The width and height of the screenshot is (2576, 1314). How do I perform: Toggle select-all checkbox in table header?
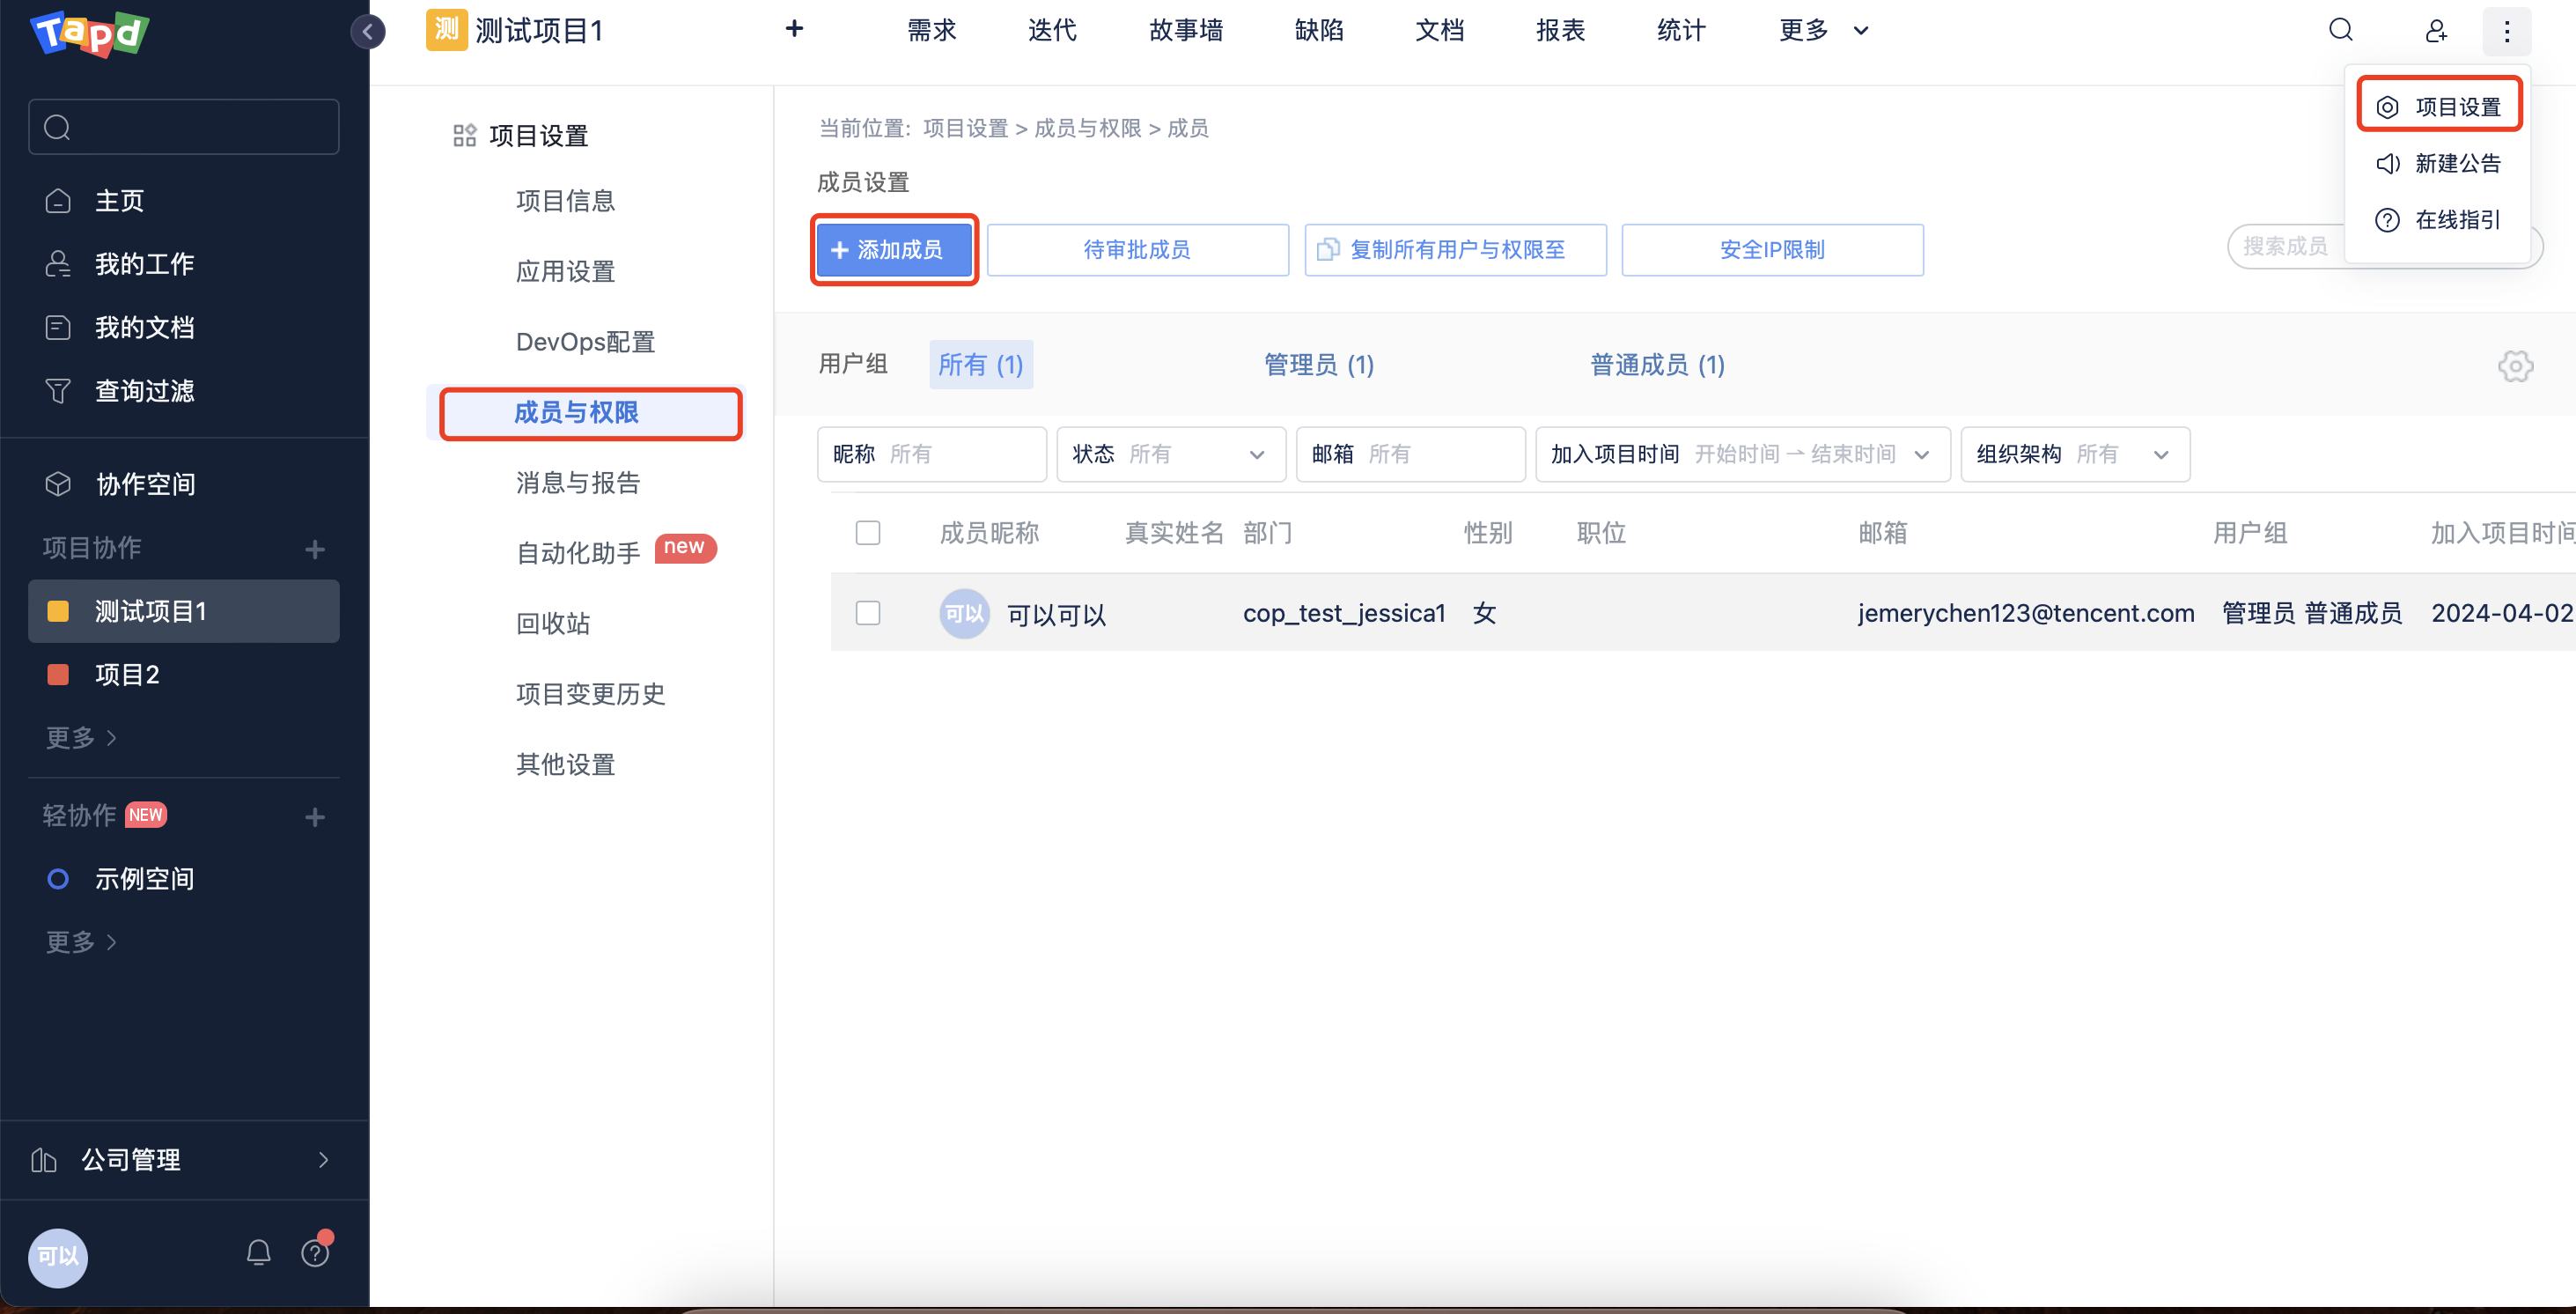pyautogui.click(x=868, y=533)
